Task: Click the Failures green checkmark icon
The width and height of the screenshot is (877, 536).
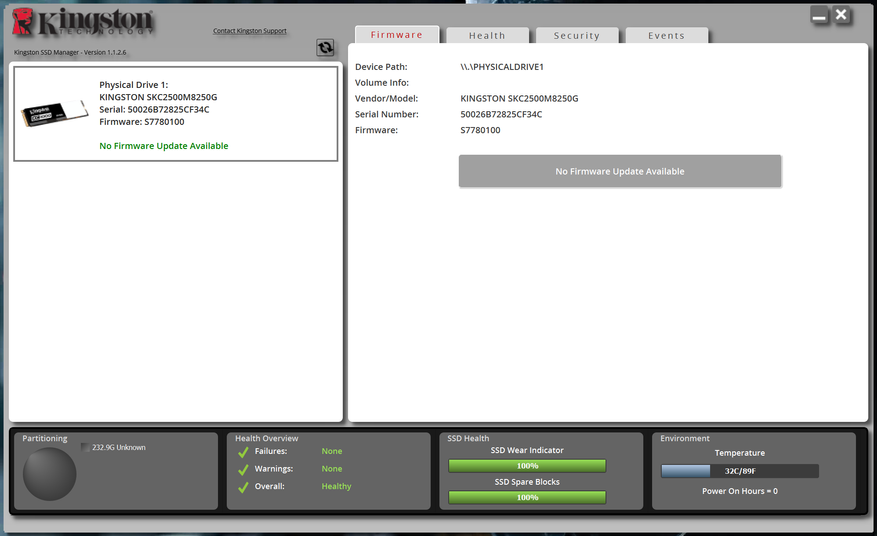Action: point(243,452)
